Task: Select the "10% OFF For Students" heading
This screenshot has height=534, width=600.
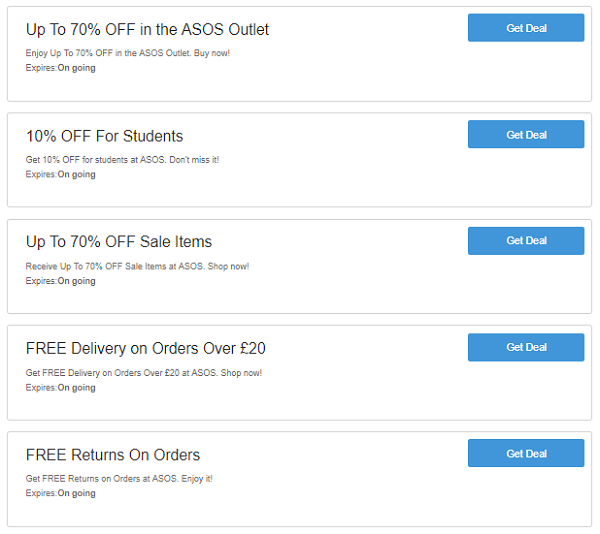Action: (104, 136)
